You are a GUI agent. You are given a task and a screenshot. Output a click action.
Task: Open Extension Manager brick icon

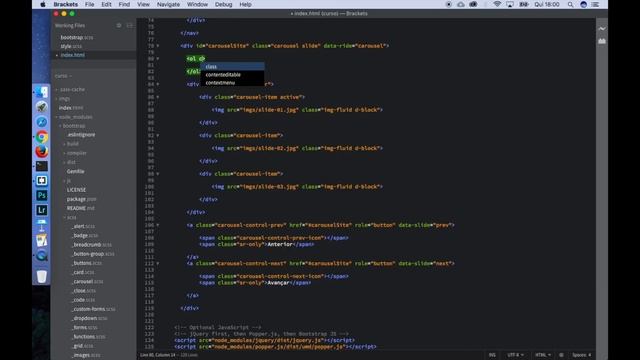pyautogui.click(x=602, y=41)
